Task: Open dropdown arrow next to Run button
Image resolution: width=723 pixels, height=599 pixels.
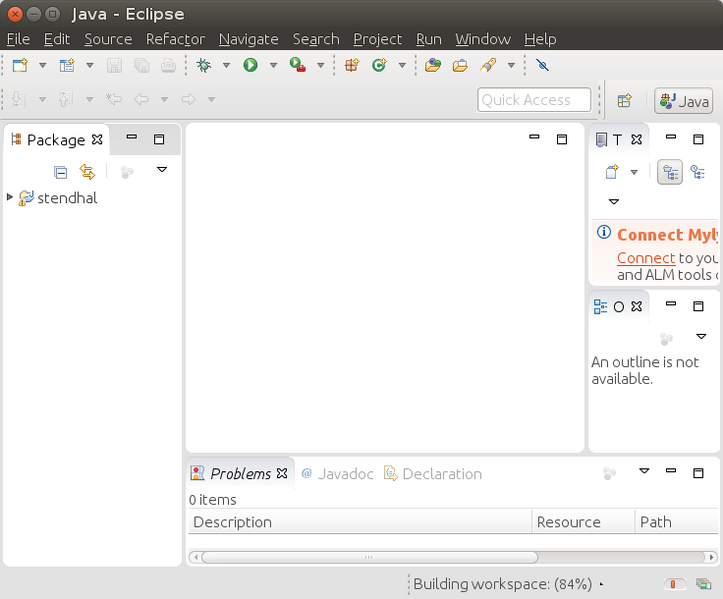Action: point(273,66)
